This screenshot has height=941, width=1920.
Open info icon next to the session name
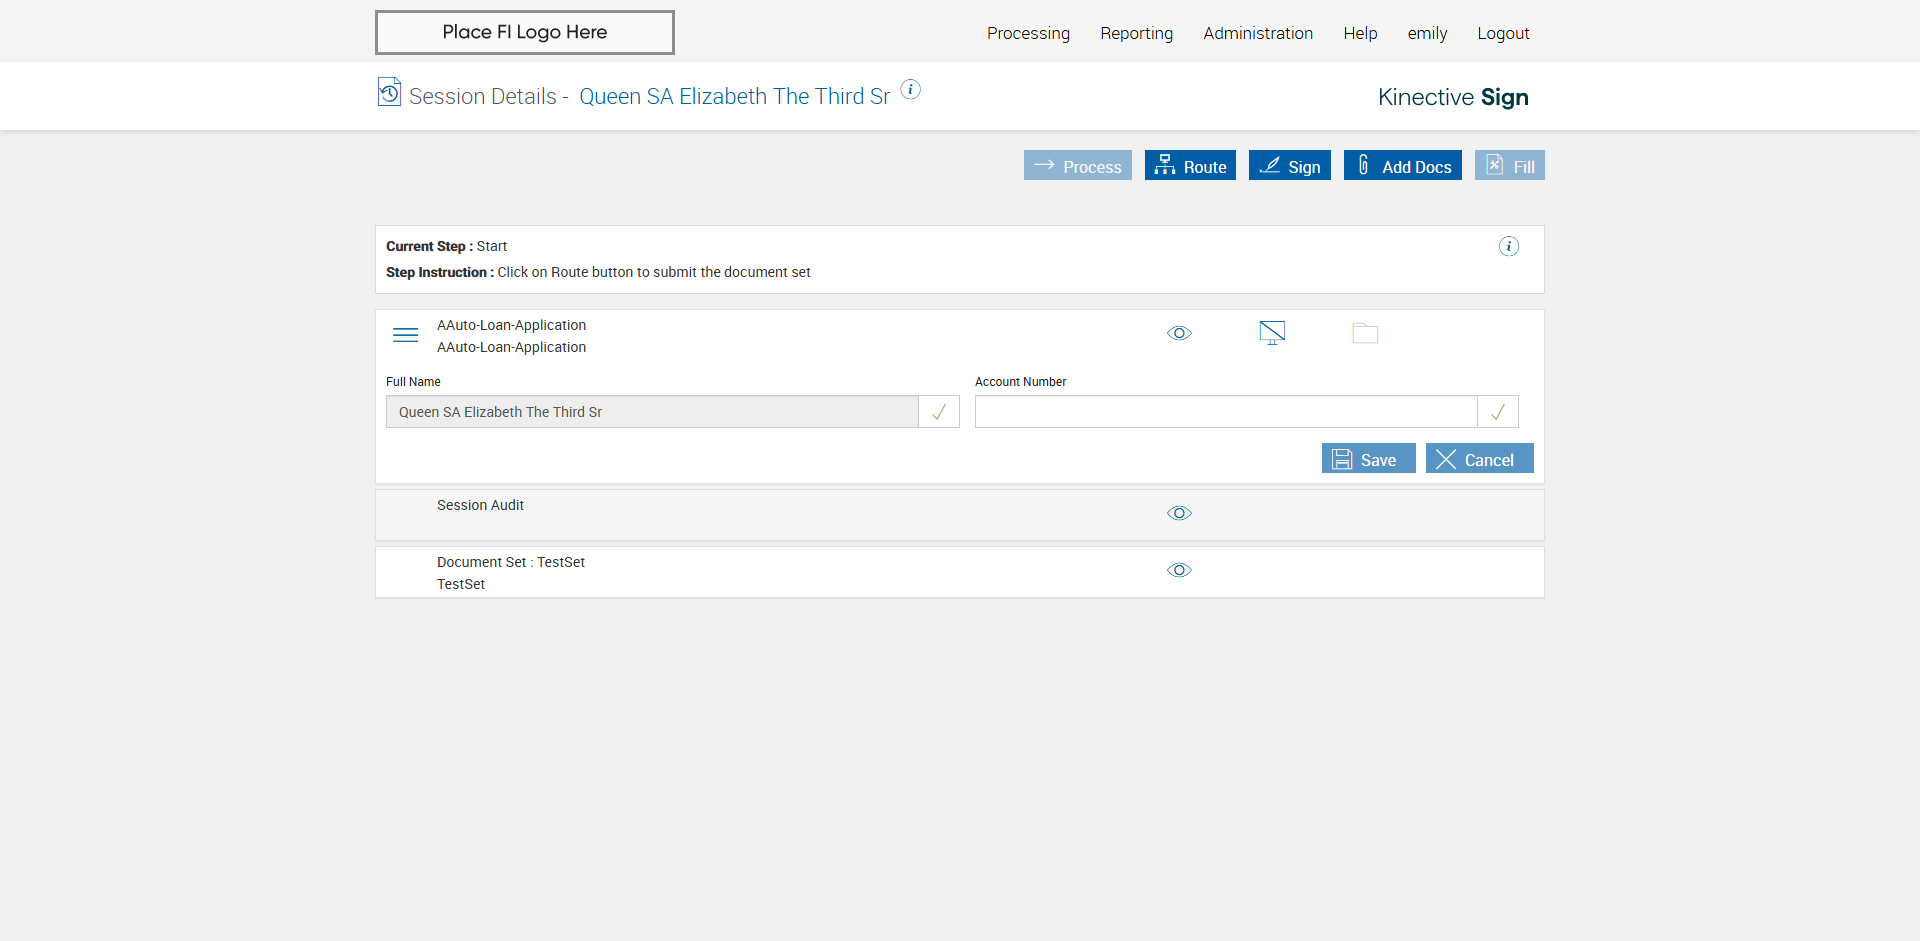(910, 89)
